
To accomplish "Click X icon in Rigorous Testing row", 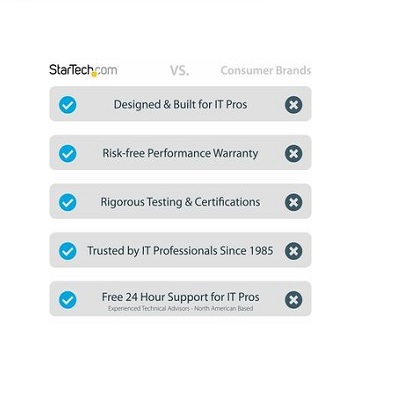I will click(x=294, y=202).
